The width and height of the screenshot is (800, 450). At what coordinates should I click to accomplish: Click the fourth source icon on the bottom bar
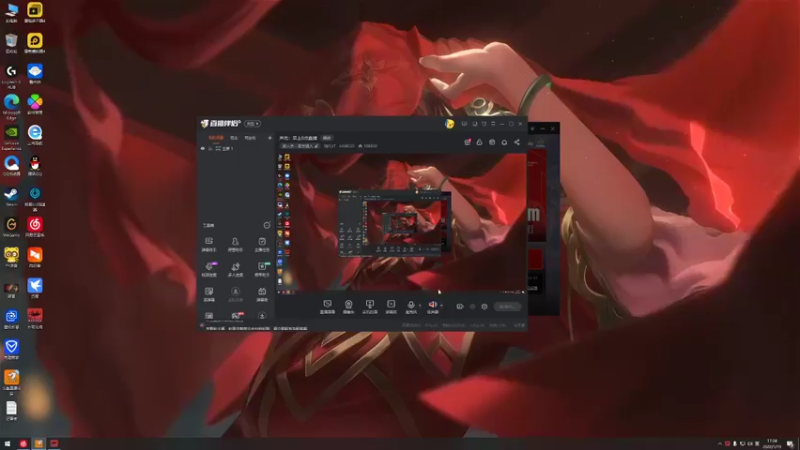click(391, 307)
